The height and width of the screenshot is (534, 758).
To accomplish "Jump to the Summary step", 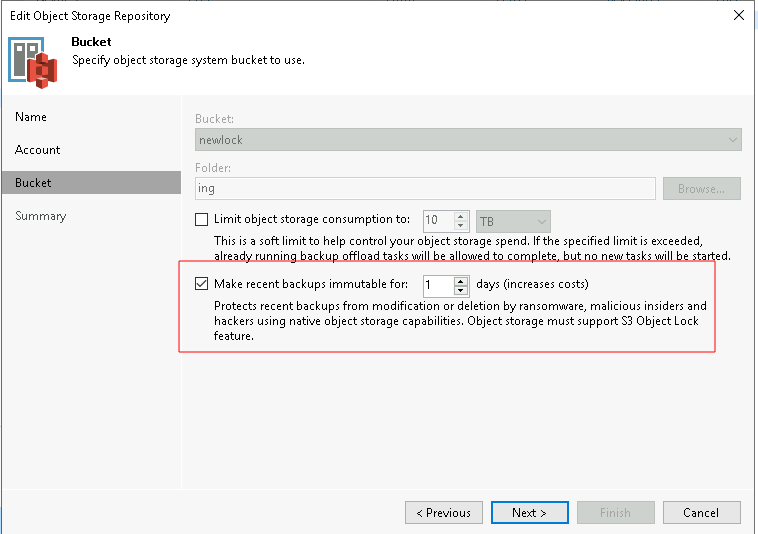I will (41, 216).
